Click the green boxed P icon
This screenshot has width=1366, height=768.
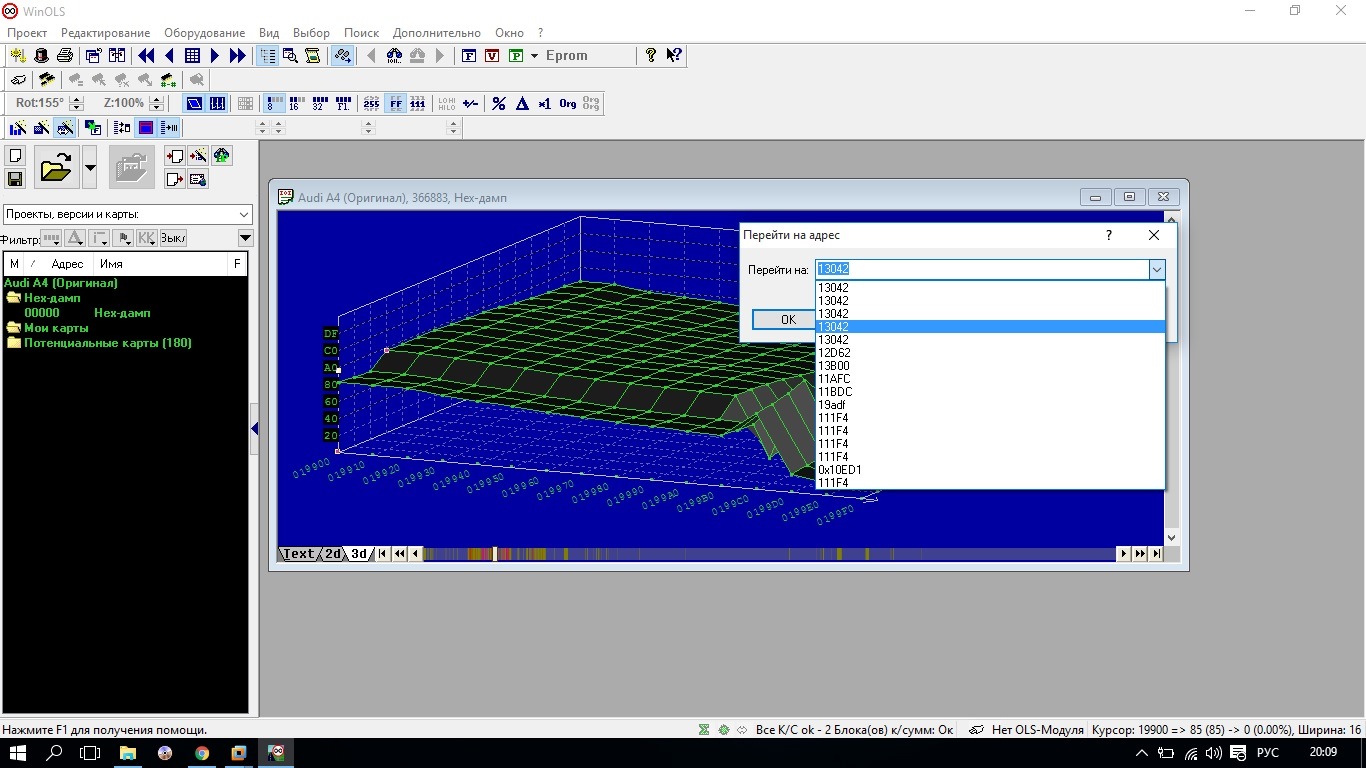(516, 56)
